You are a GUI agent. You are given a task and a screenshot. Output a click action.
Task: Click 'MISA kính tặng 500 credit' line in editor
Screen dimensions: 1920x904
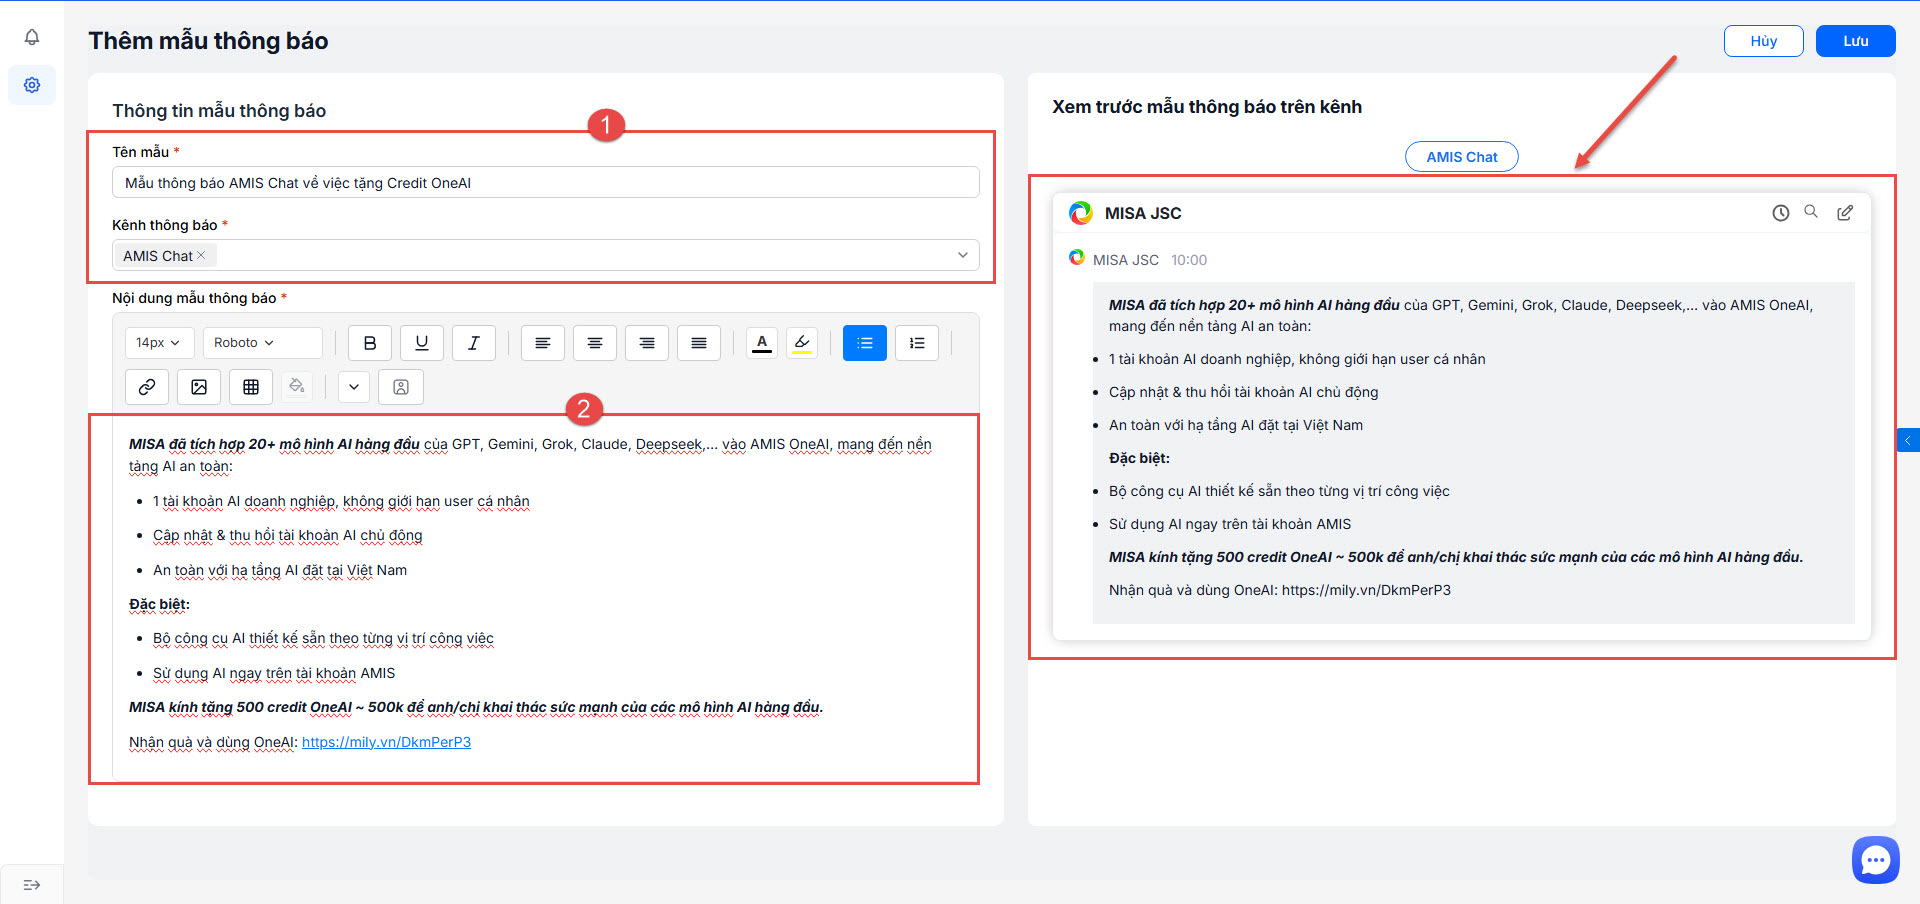click(x=476, y=707)
